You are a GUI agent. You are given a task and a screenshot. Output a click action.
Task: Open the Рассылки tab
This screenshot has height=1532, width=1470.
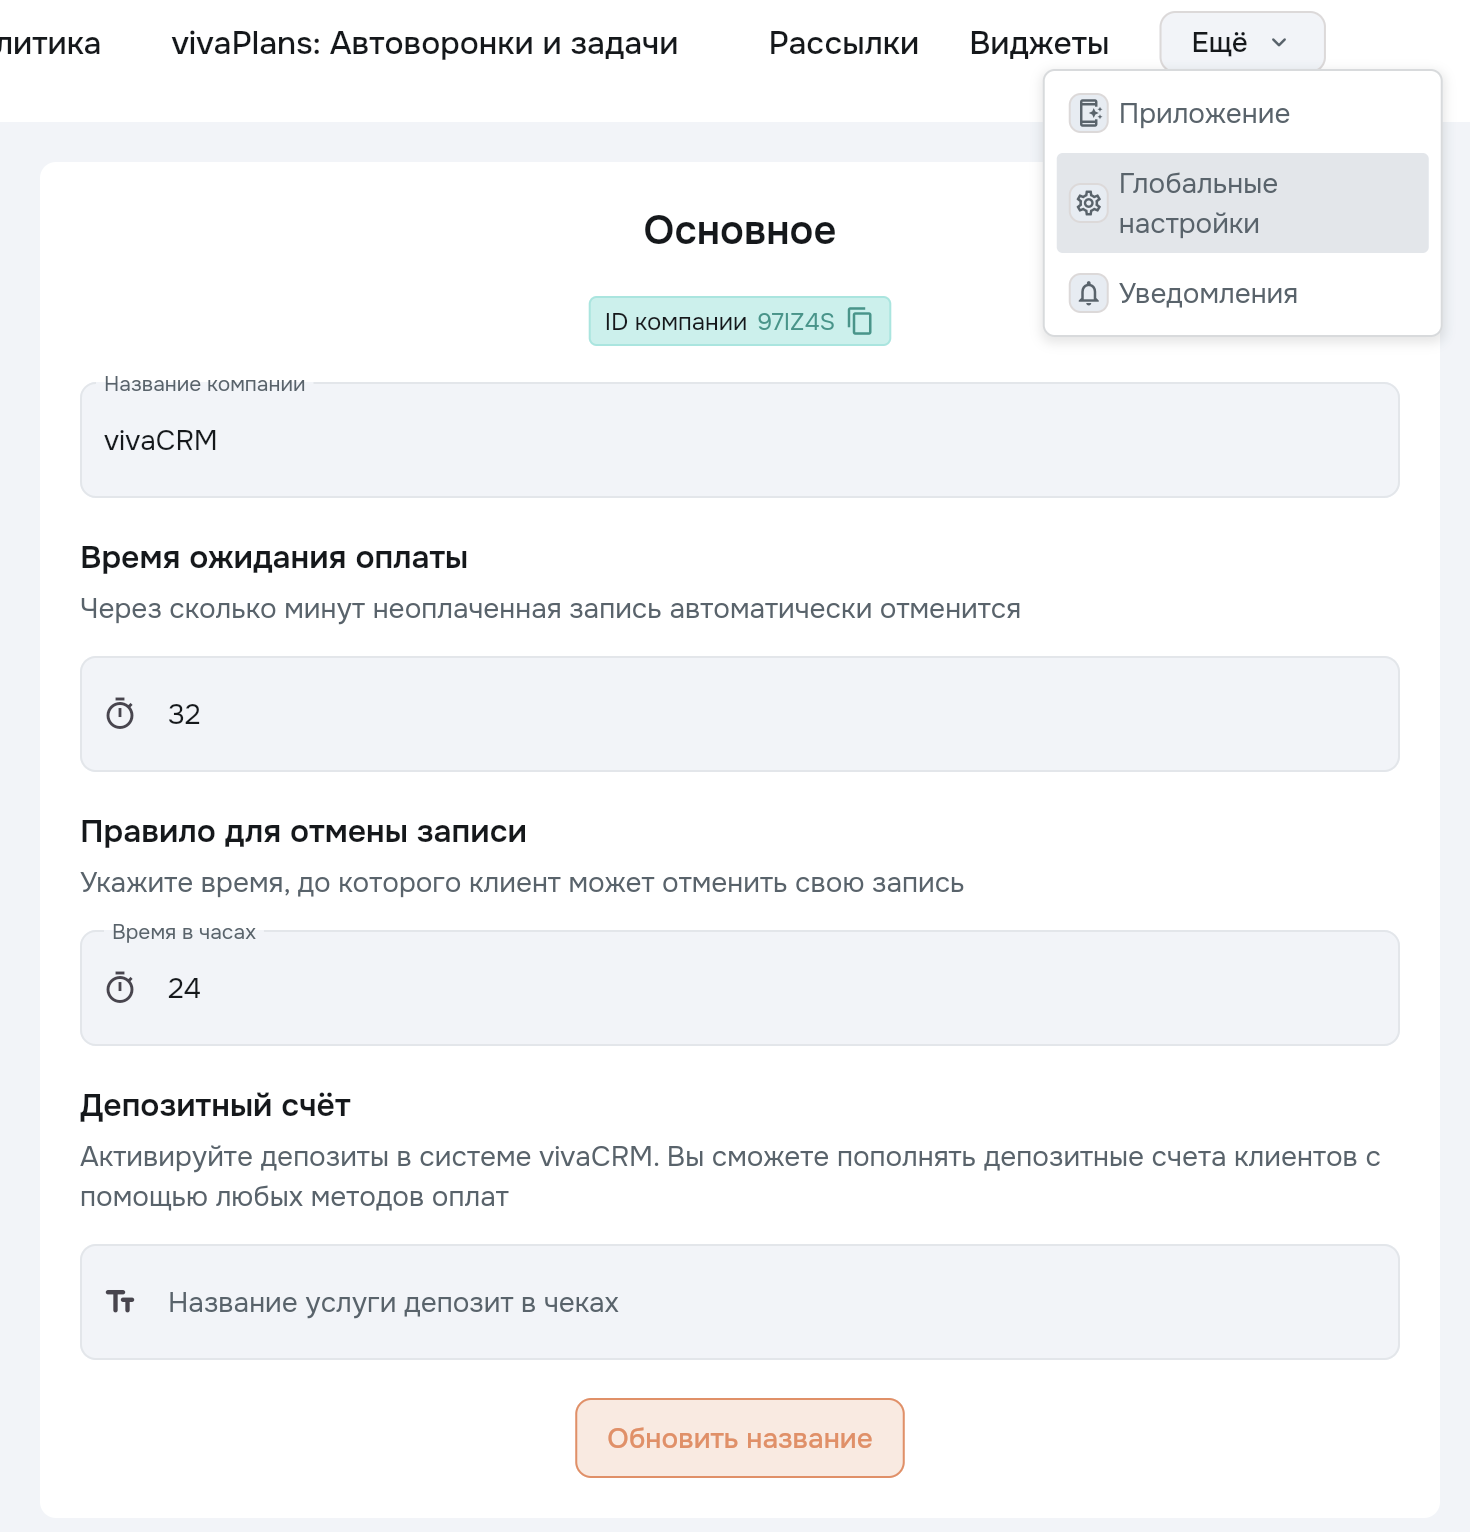pos(843,43)
